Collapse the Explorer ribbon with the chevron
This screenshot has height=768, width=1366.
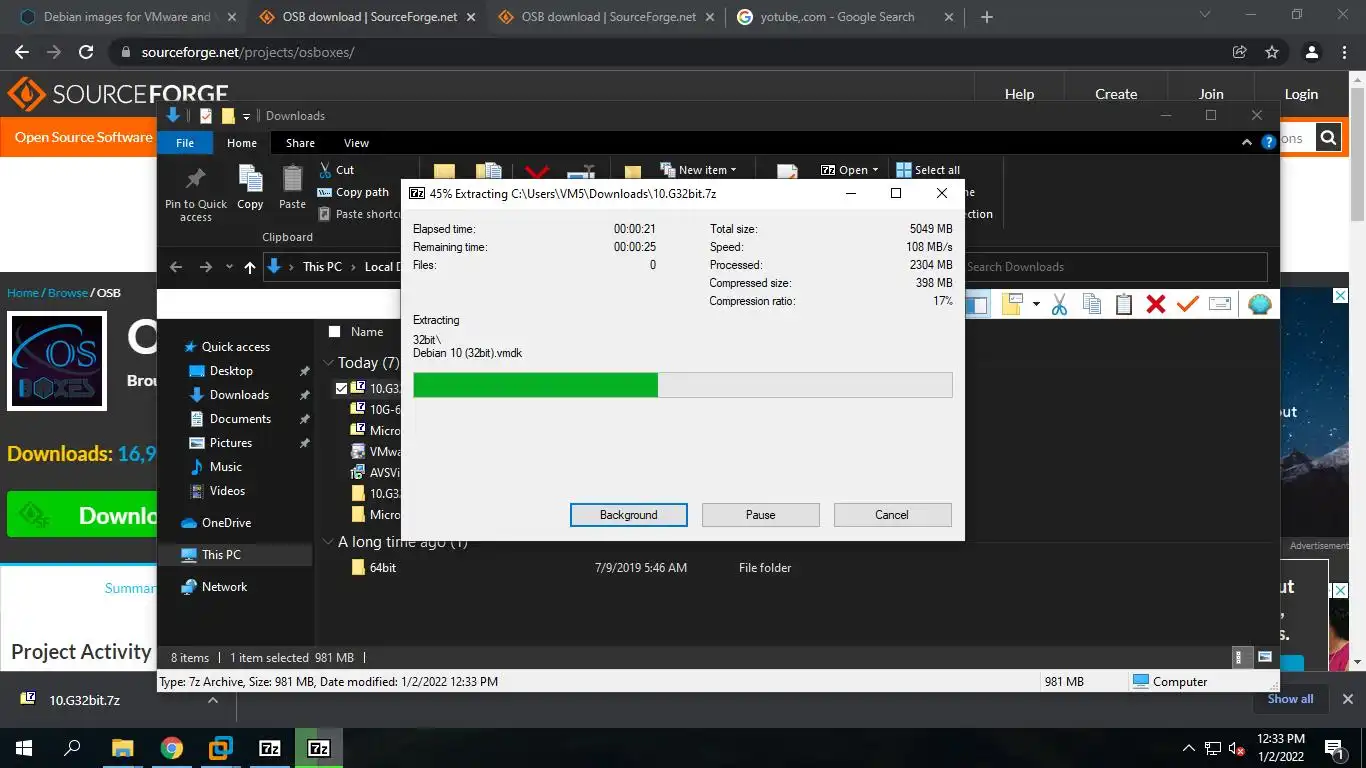pos(1247,143)
